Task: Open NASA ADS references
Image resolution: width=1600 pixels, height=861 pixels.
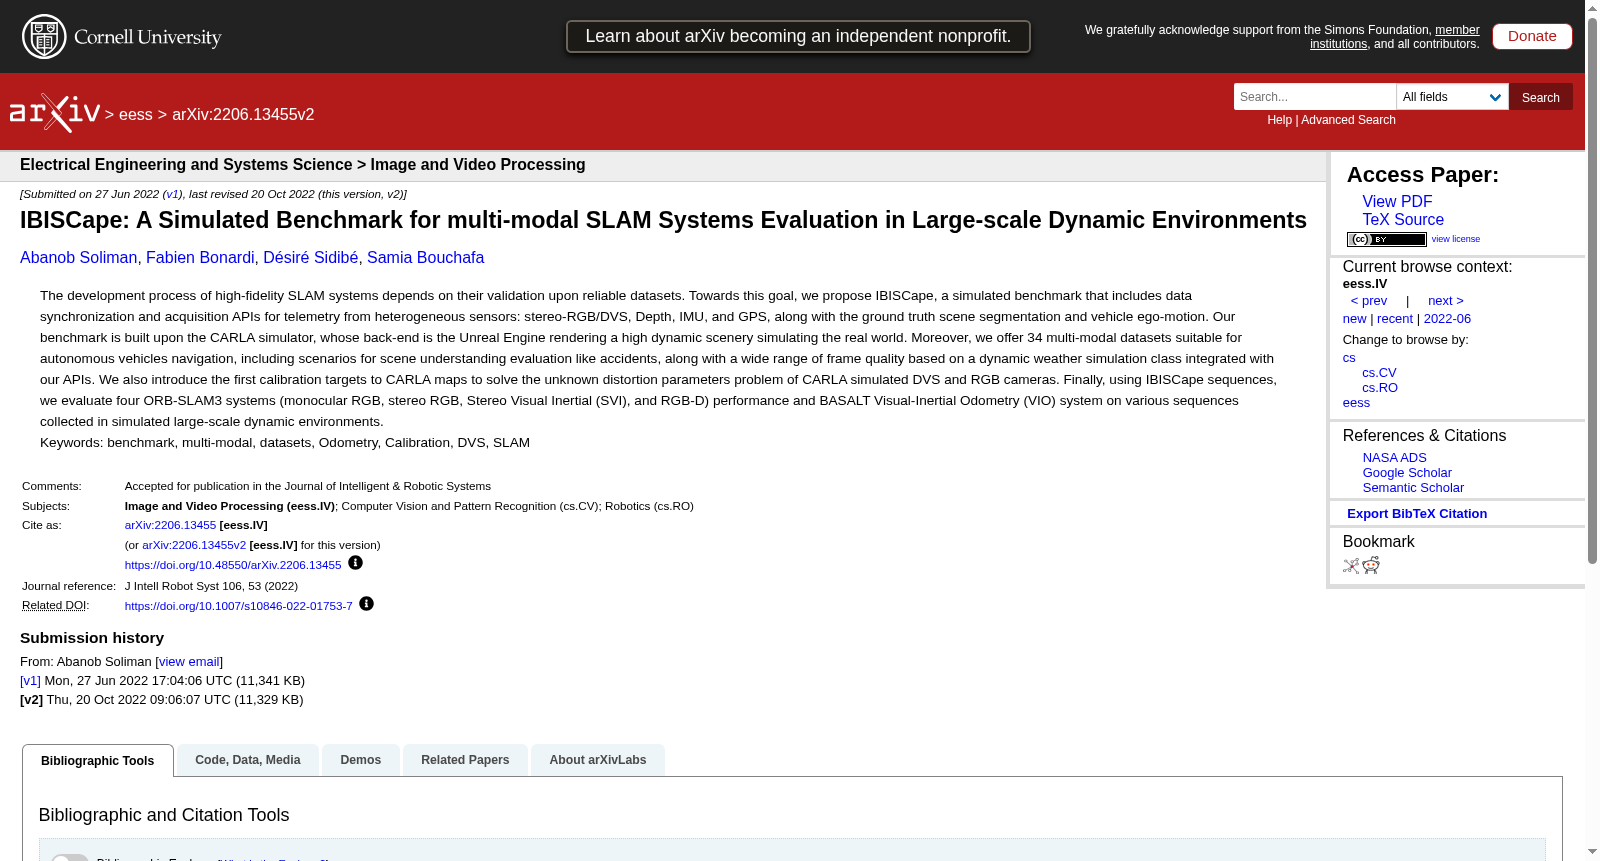Action: tap(1394, 457)
